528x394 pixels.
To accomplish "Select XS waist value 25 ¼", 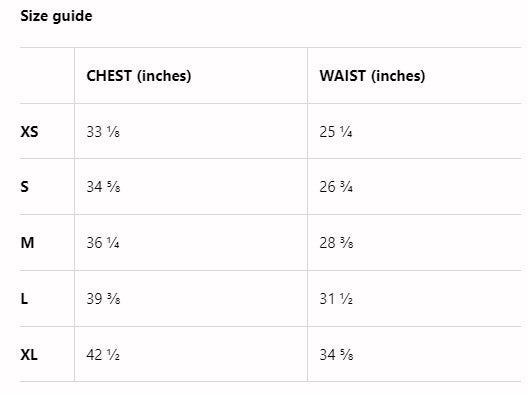I will [336, 132].
